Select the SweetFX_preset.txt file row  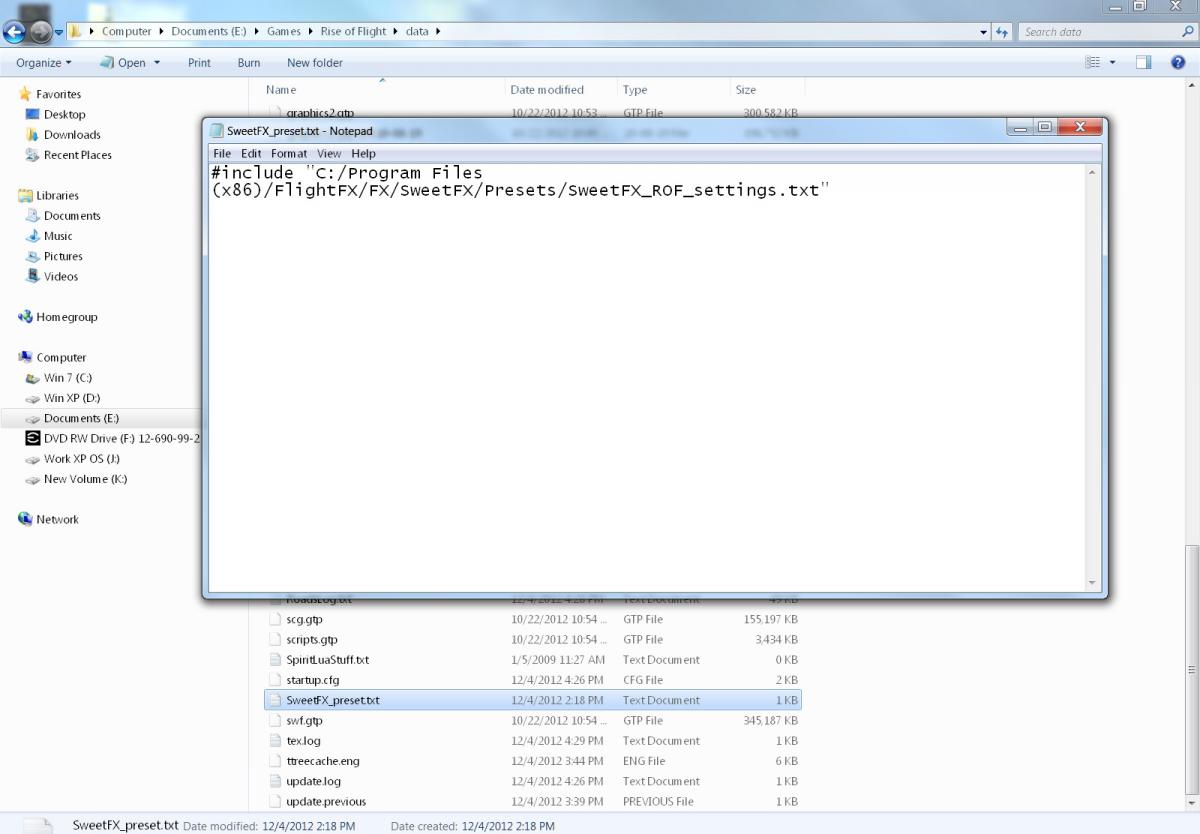click(533, 700)
